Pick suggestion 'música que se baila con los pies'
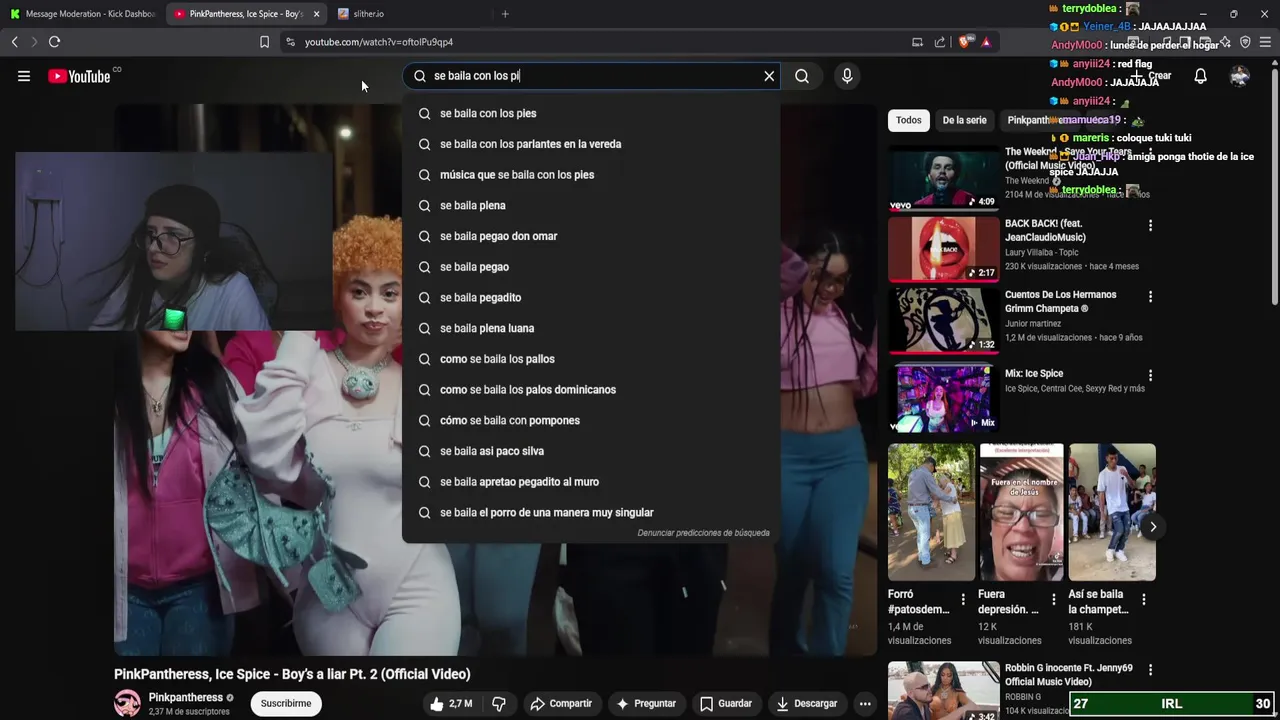 [590, 175]
